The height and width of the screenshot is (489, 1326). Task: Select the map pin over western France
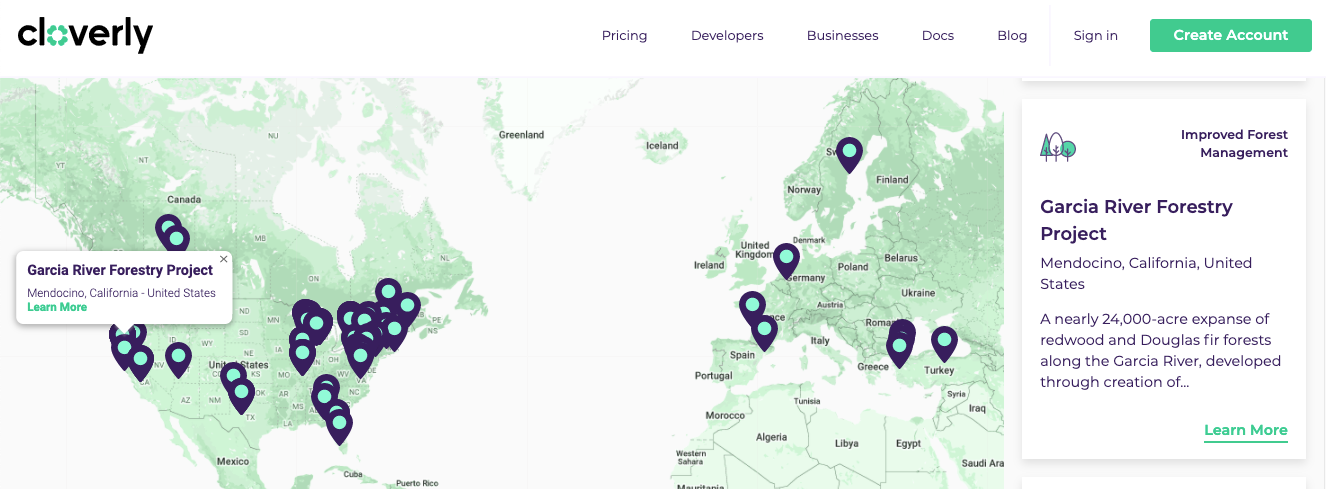pyautogui.click(x=752, y=309)
